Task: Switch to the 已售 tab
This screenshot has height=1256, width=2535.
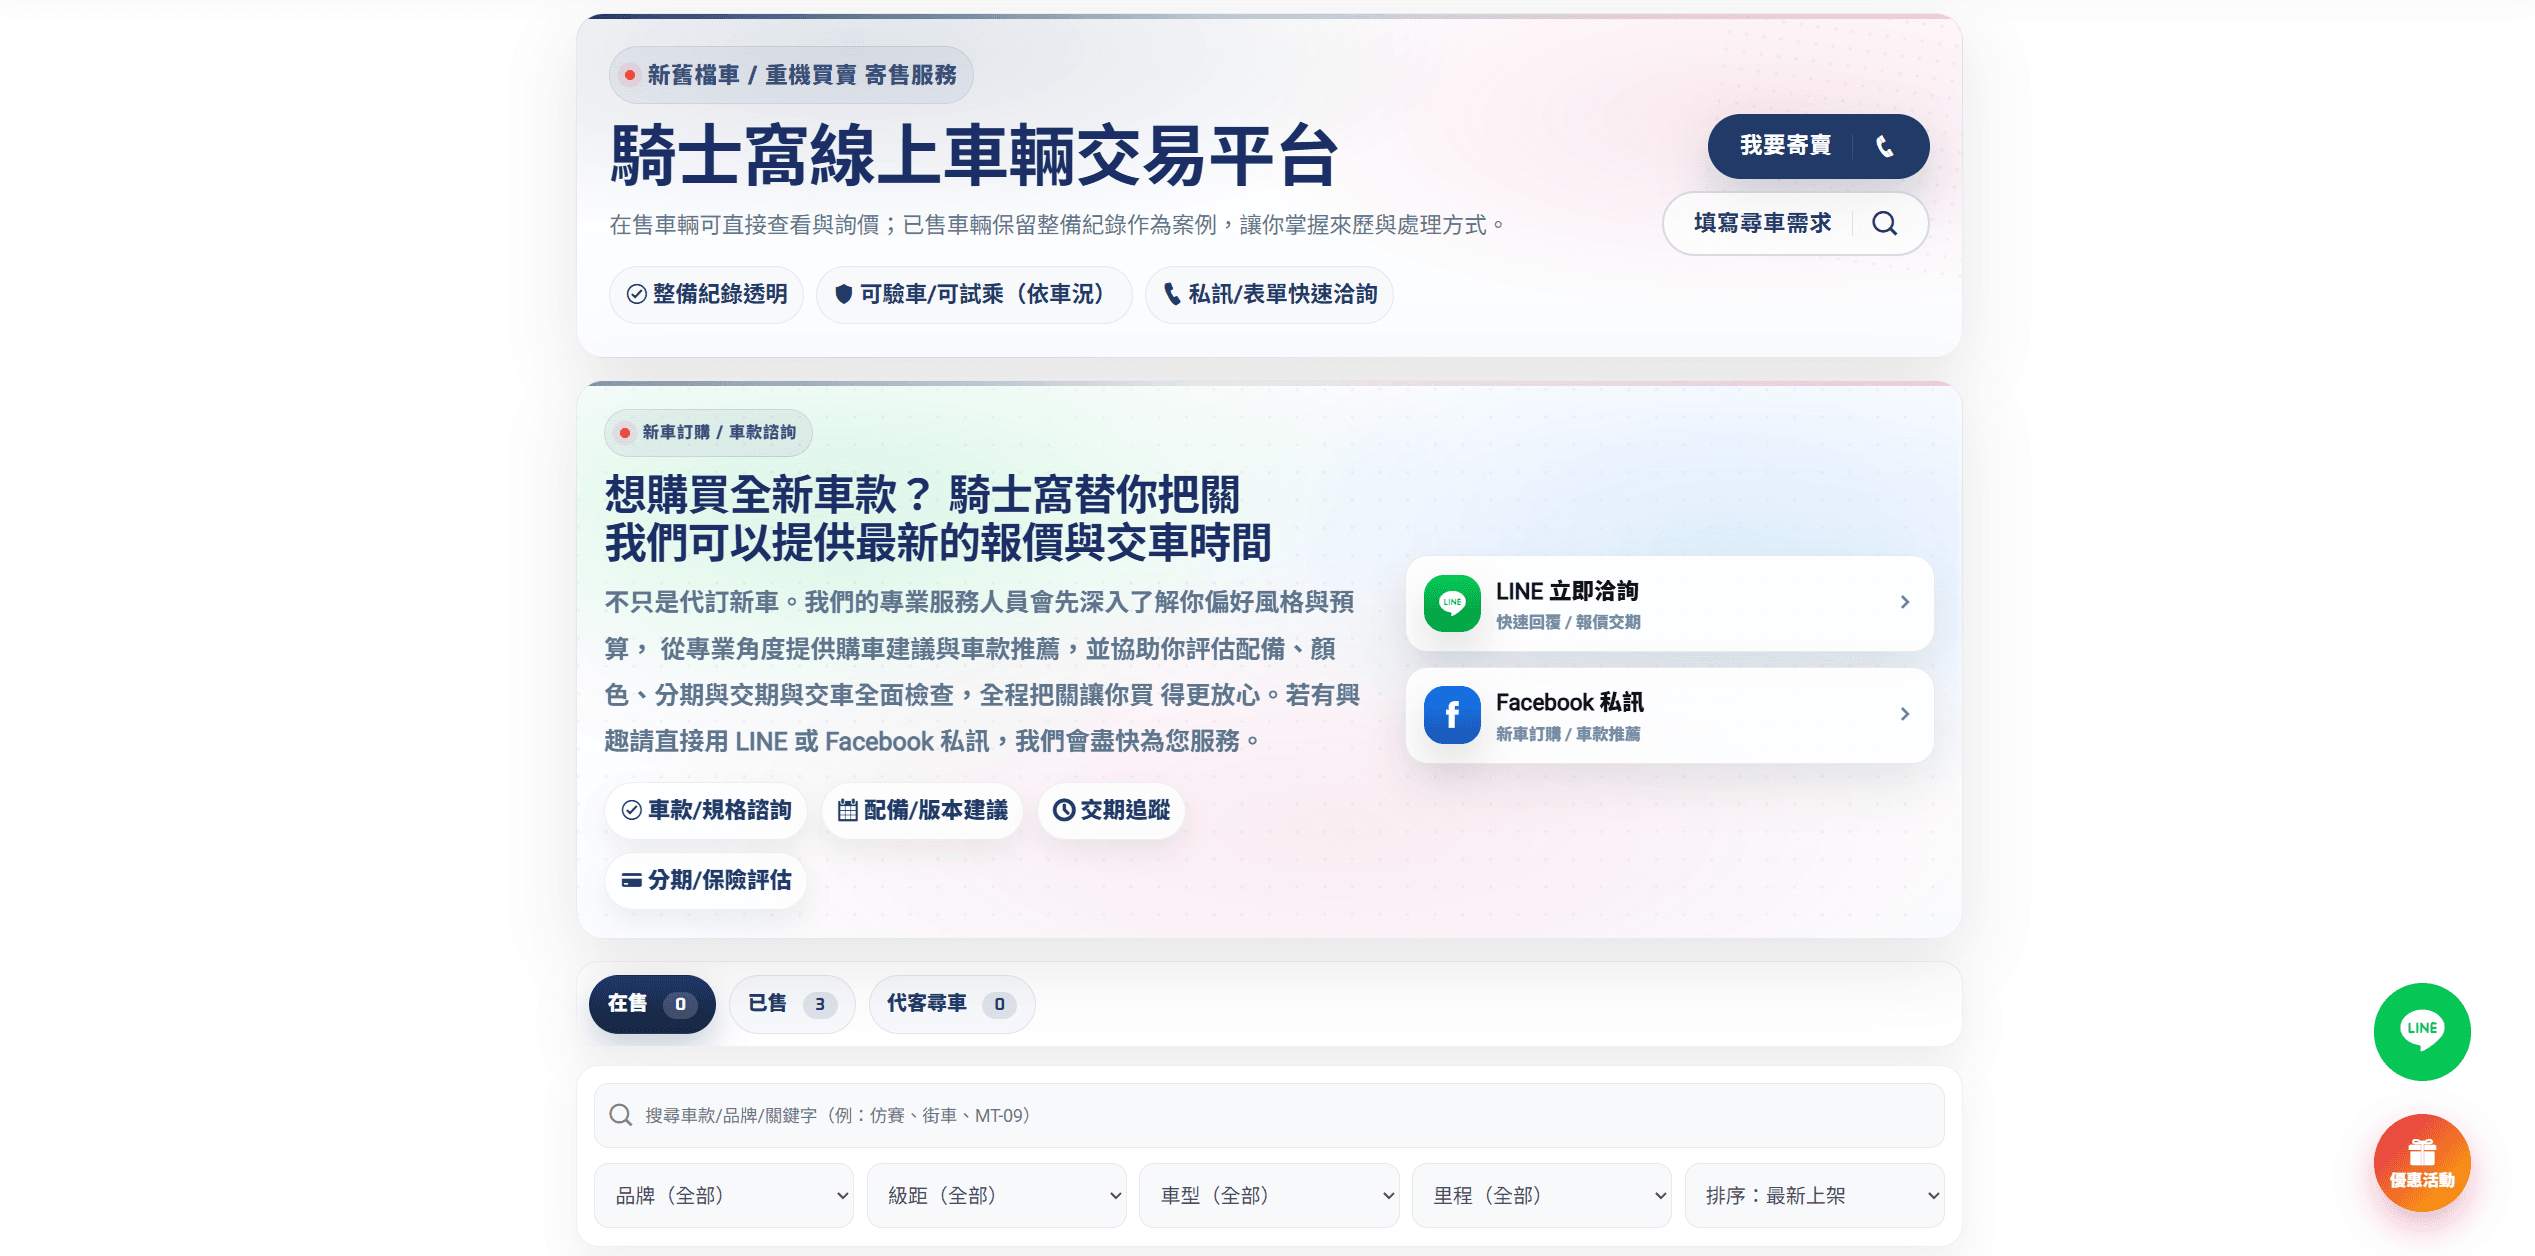Action: [x=792, y=1004]
